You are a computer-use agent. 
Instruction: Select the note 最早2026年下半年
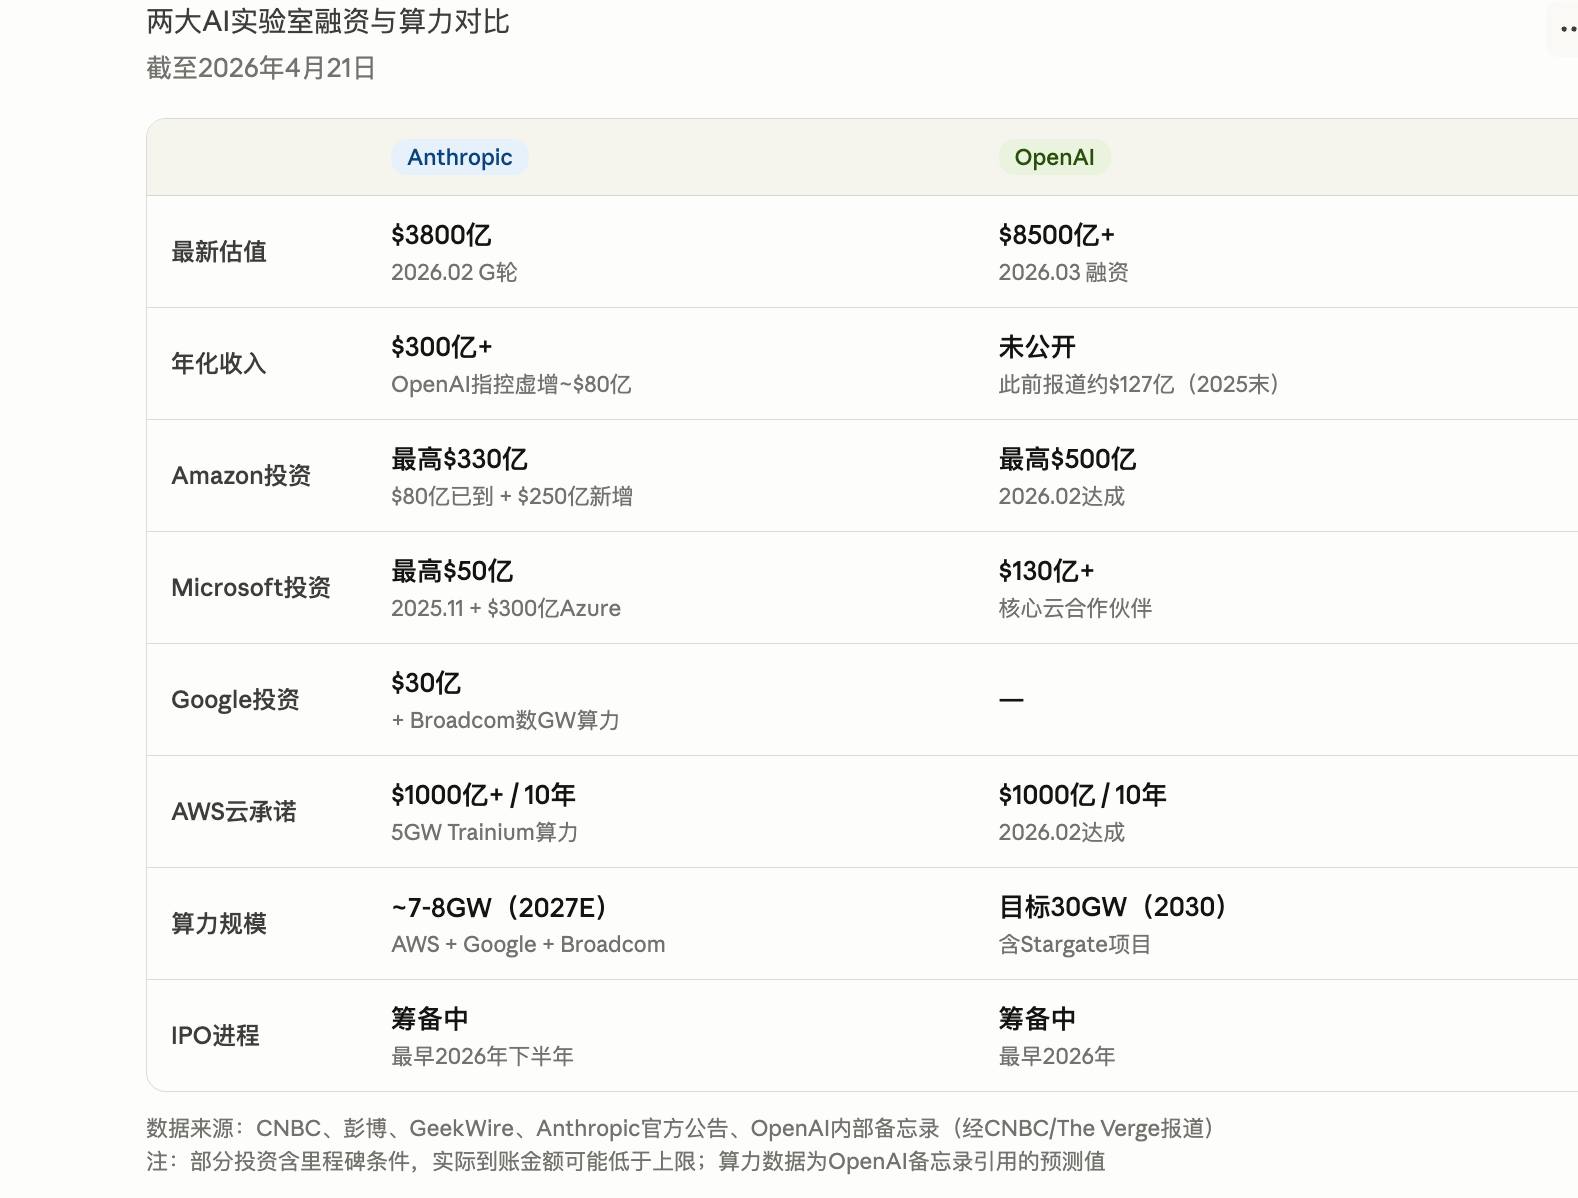482,1056
